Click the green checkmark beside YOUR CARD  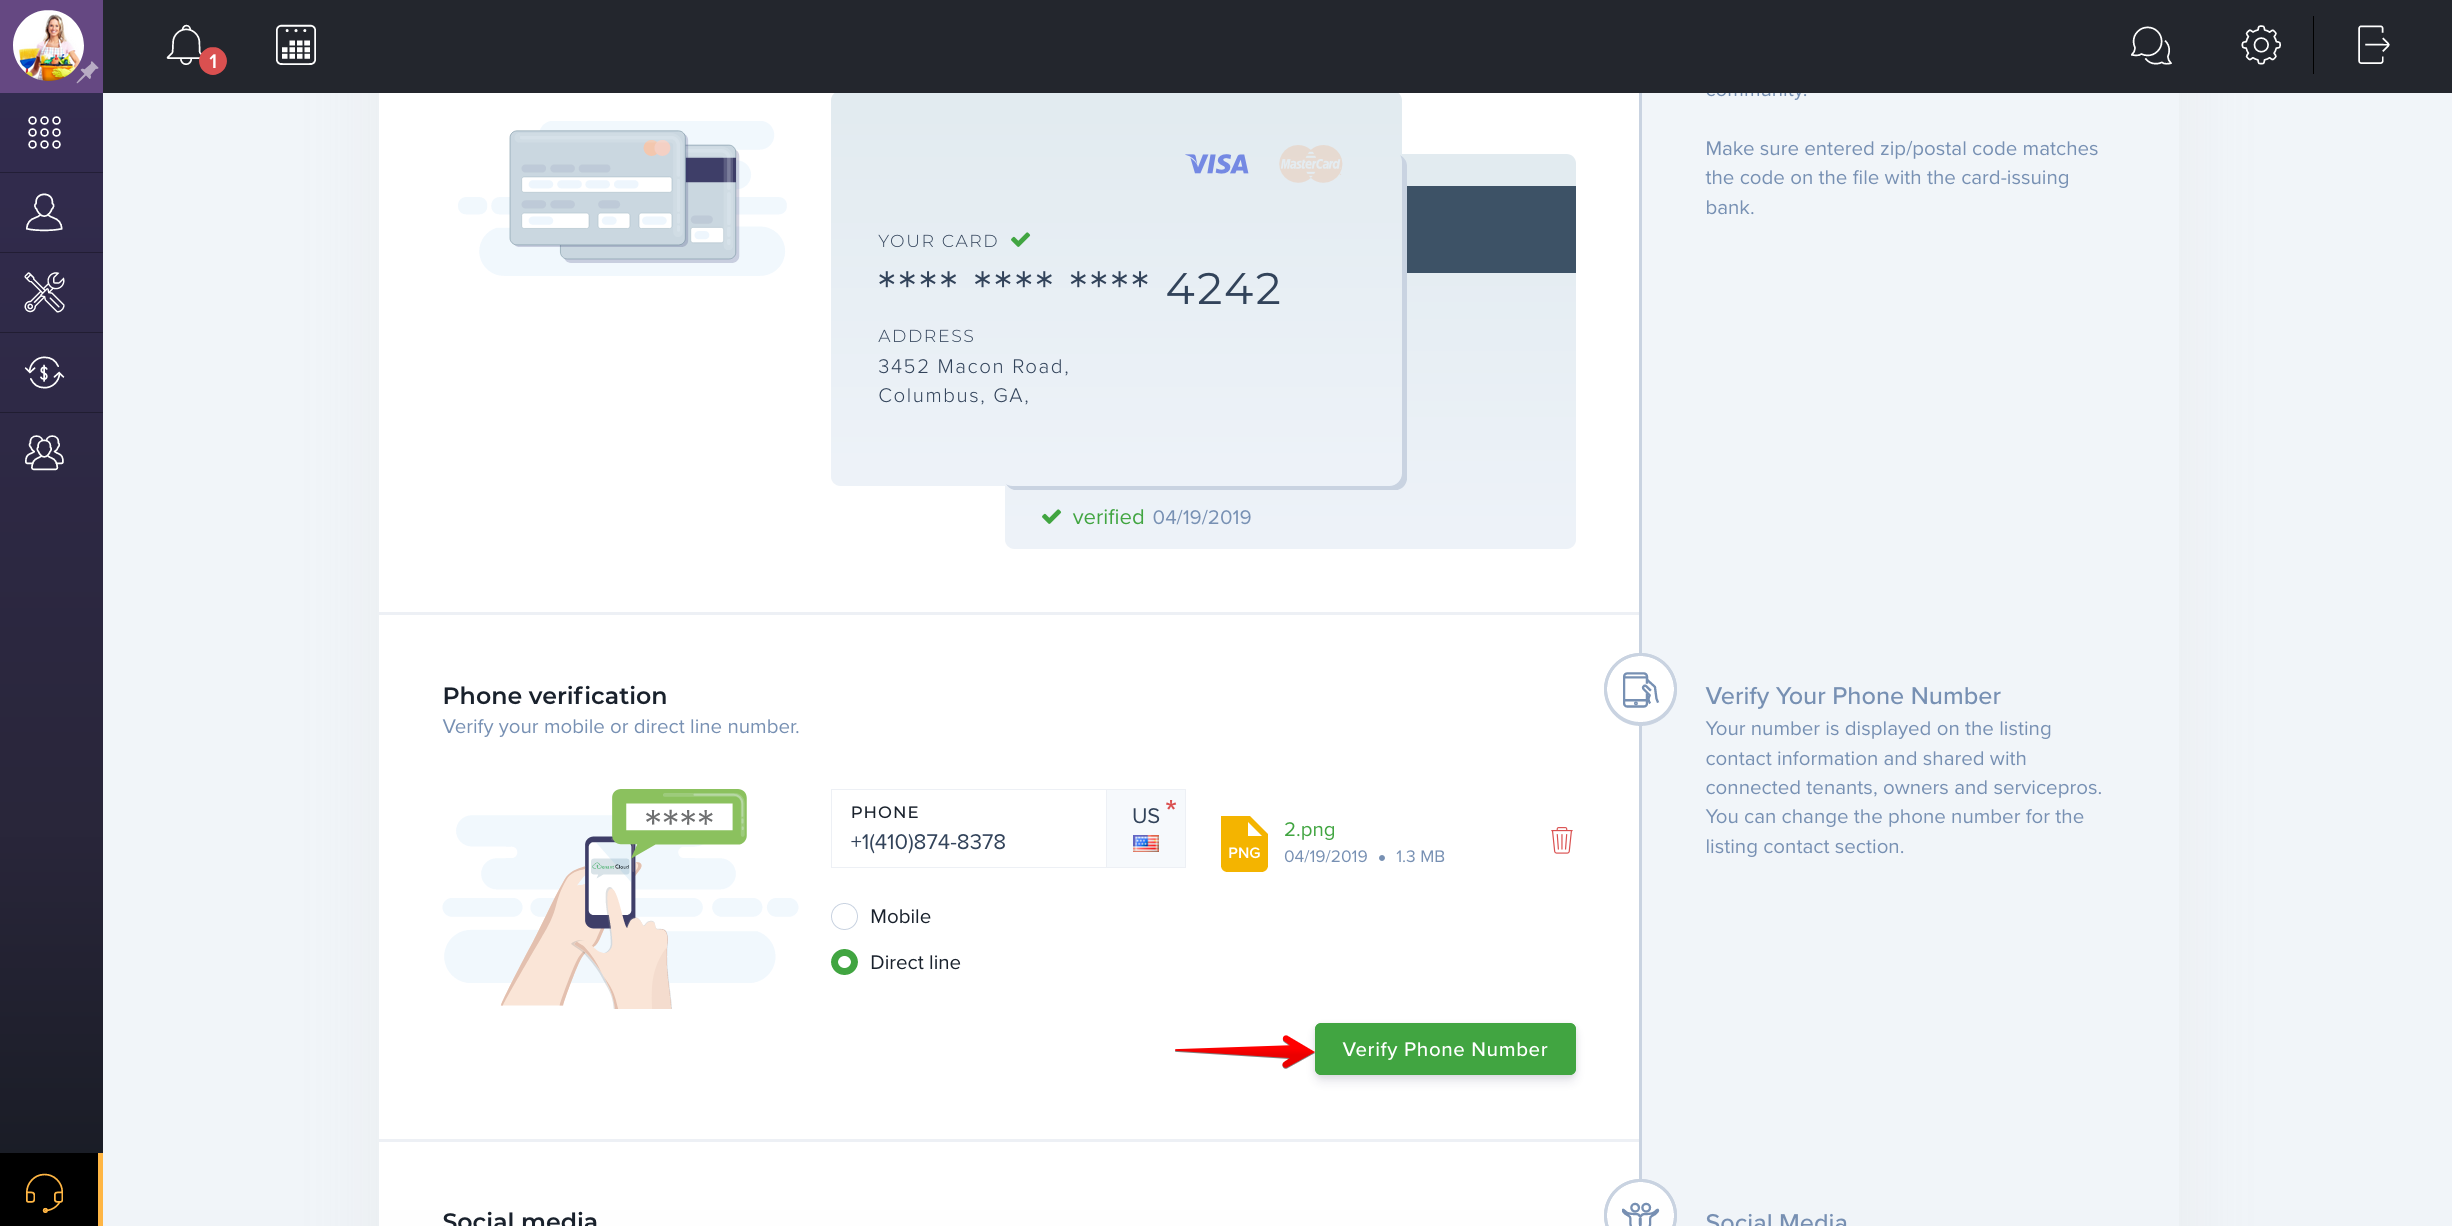pyautogui.click(x=1020, y=240)
